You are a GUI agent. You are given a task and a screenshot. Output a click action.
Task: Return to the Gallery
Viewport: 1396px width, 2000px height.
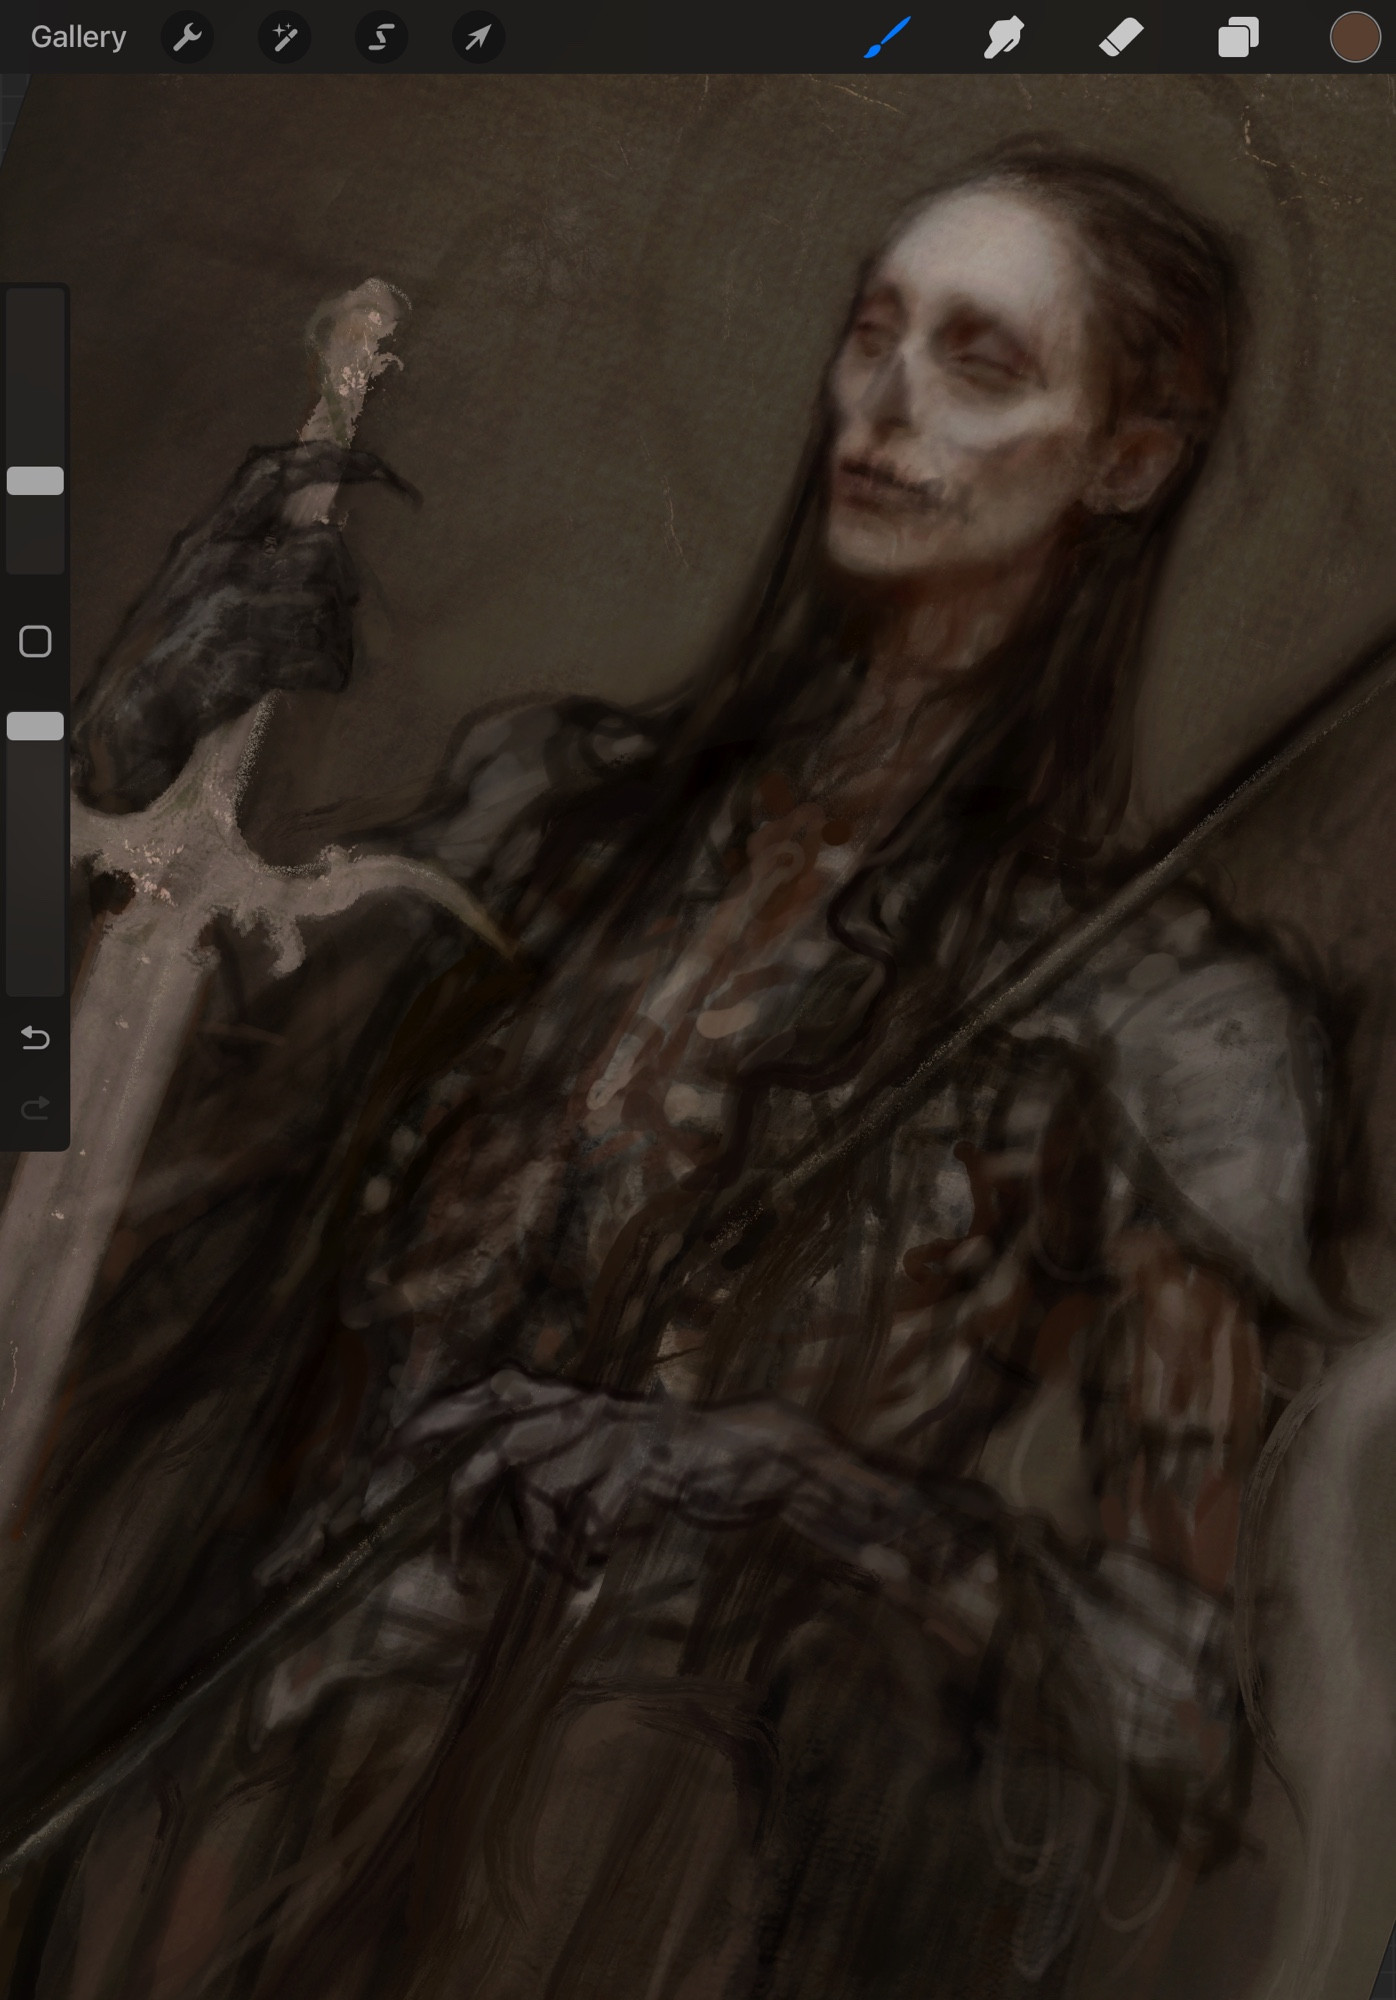coord(78,37)
